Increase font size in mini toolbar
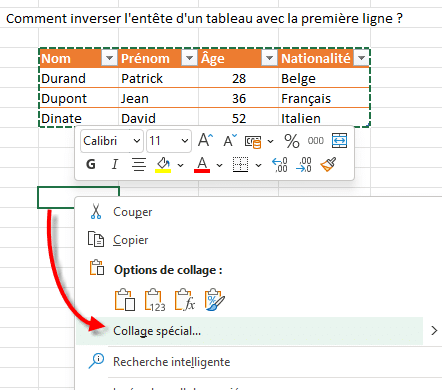 (205, 140)
